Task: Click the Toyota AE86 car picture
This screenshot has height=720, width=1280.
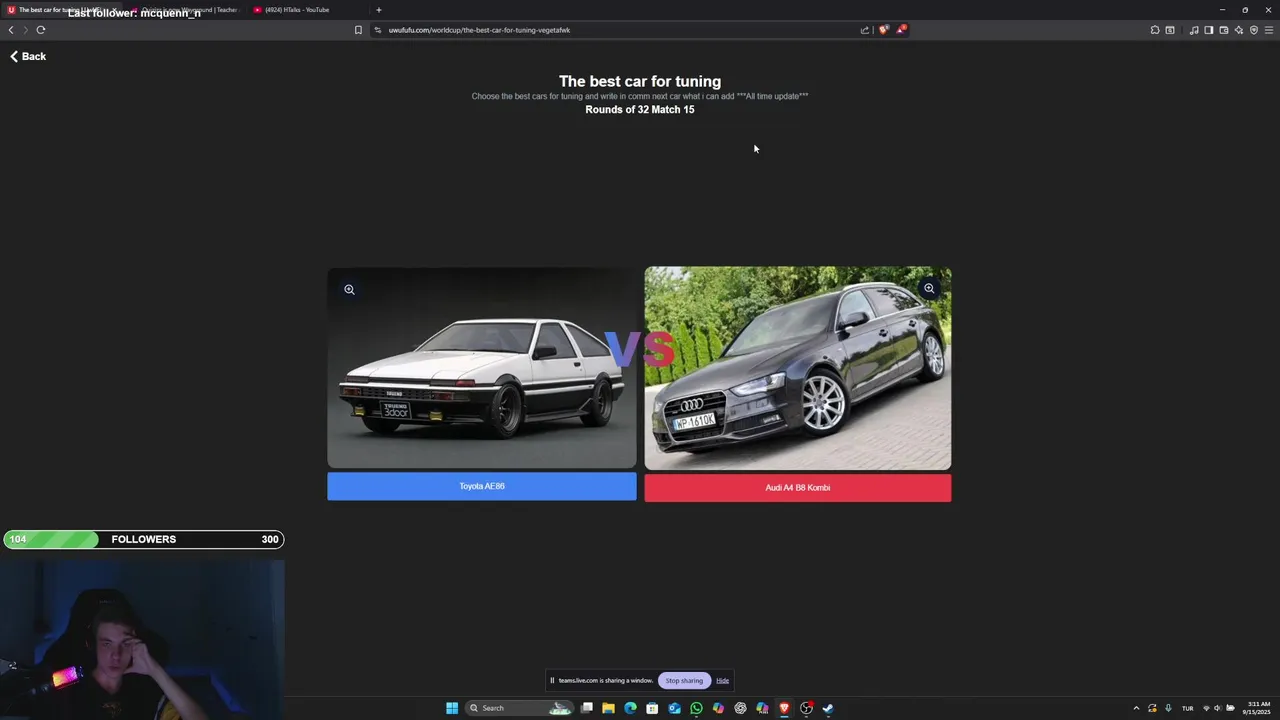Action: (482, 368)
